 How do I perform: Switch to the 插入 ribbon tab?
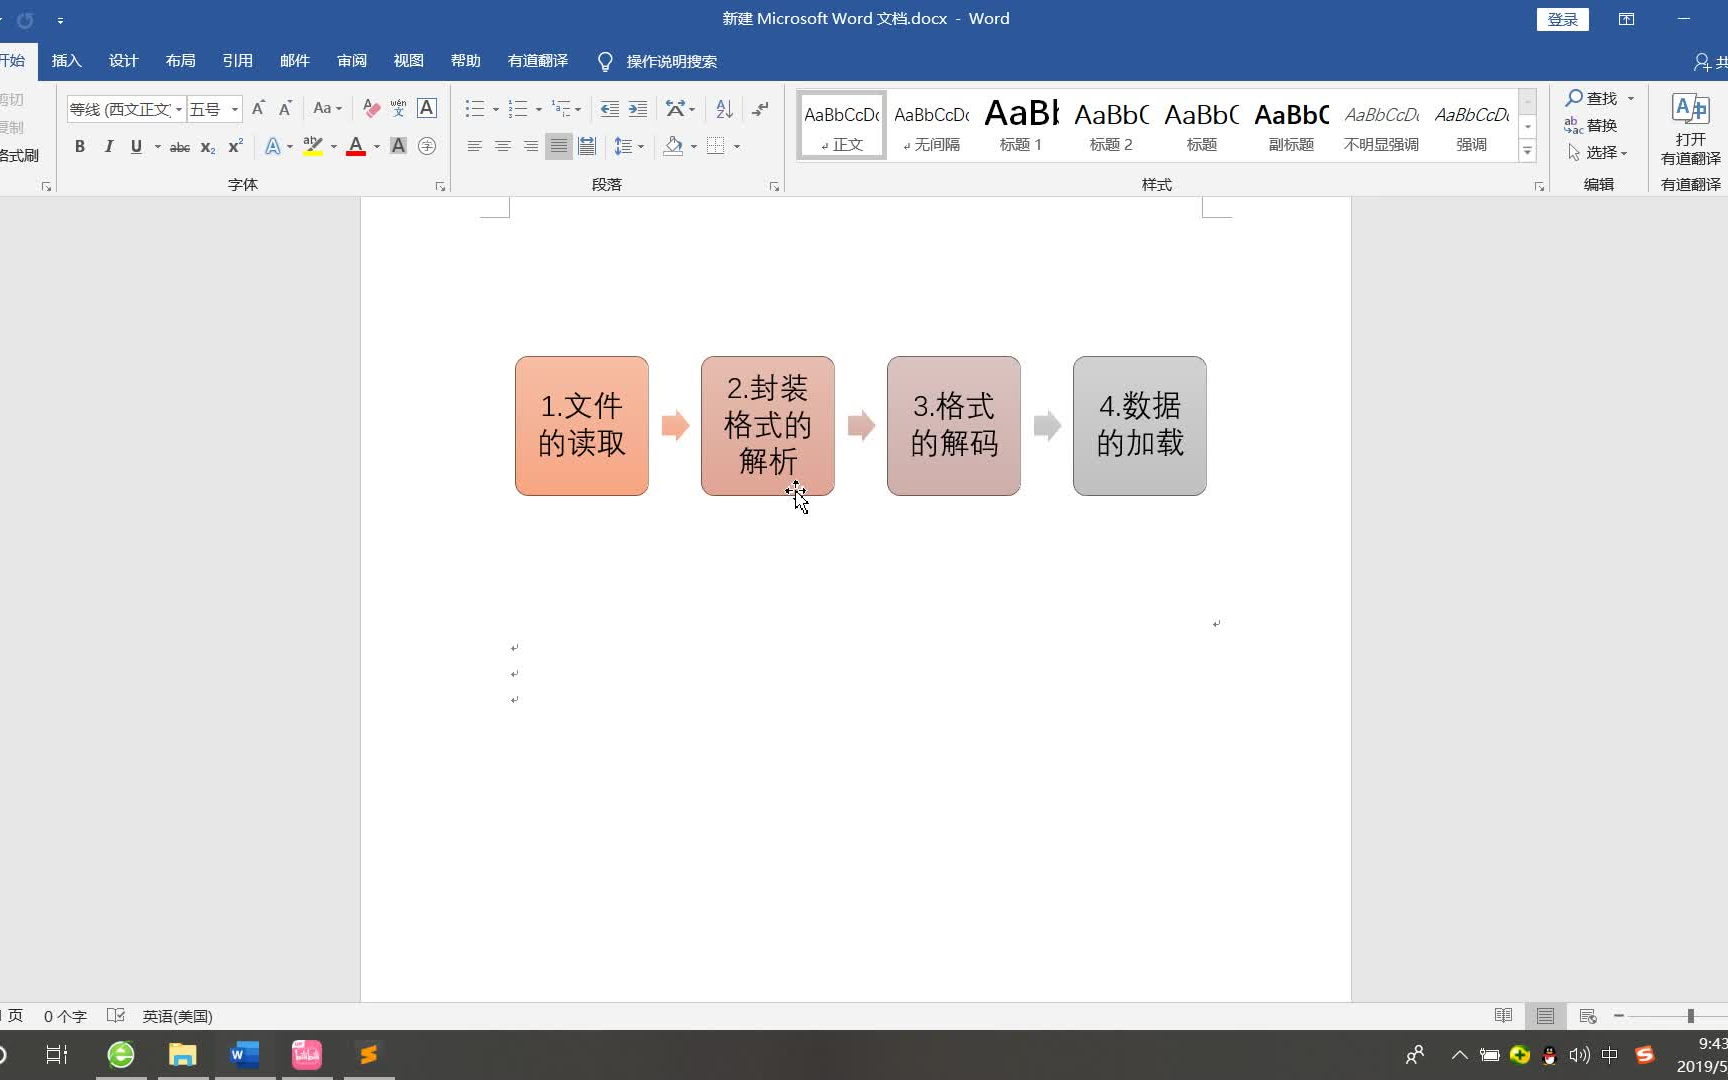tap(66, 60)
